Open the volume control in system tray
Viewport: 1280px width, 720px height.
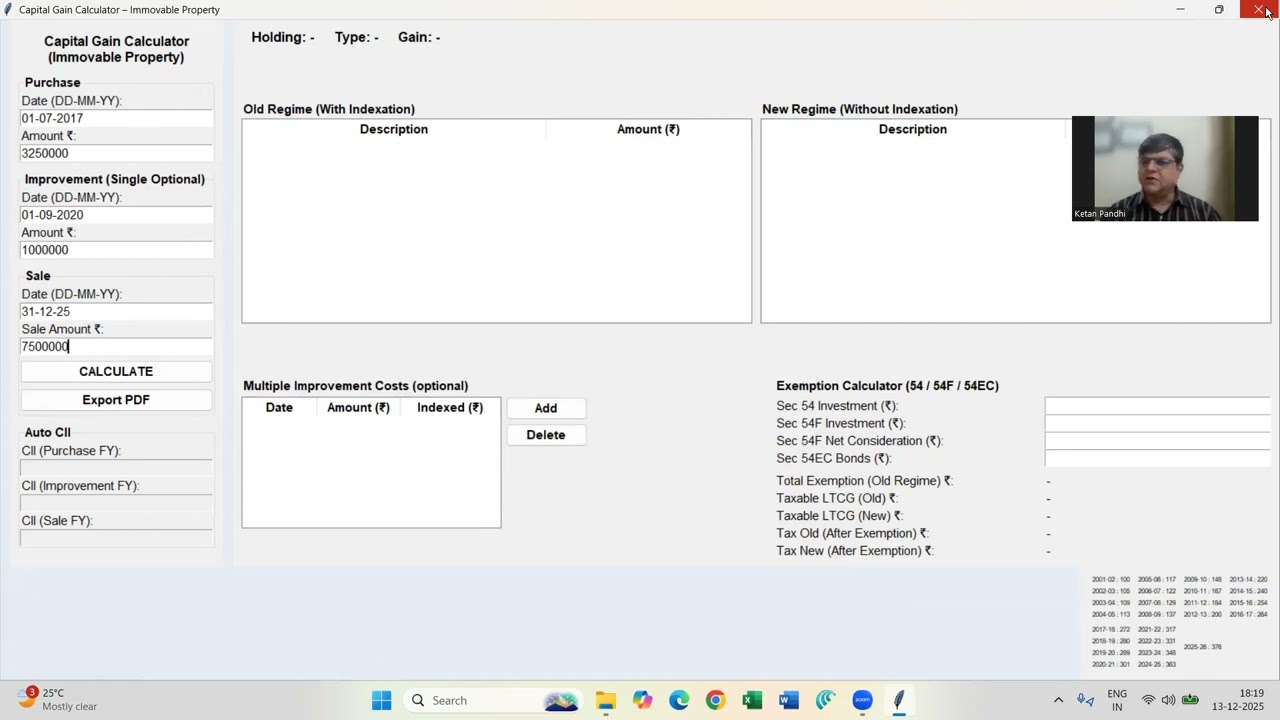click(1168, 700)
